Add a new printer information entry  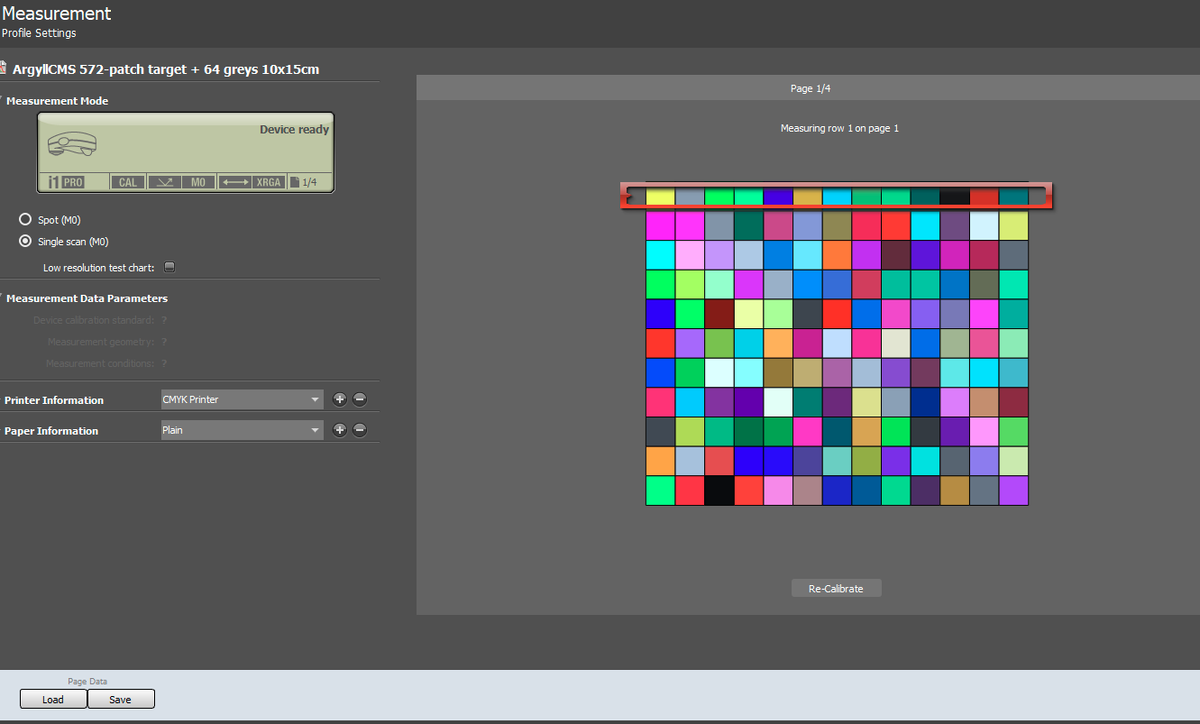340,399
